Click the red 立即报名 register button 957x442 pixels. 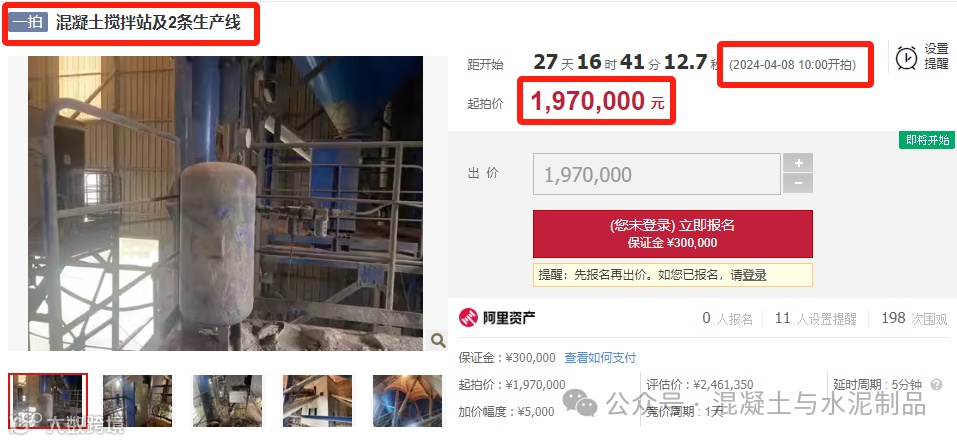(x=673, y=234)
